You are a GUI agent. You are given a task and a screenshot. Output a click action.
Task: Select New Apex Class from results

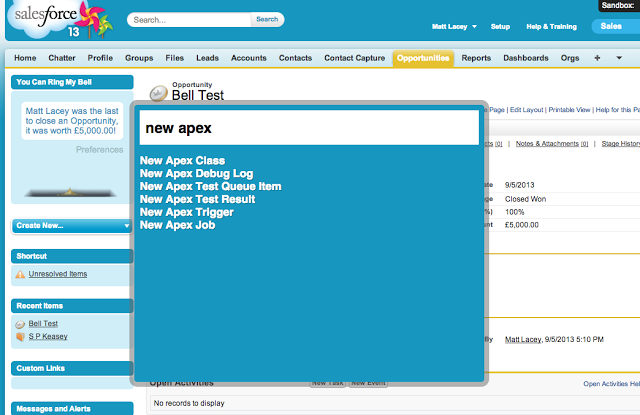183,160
